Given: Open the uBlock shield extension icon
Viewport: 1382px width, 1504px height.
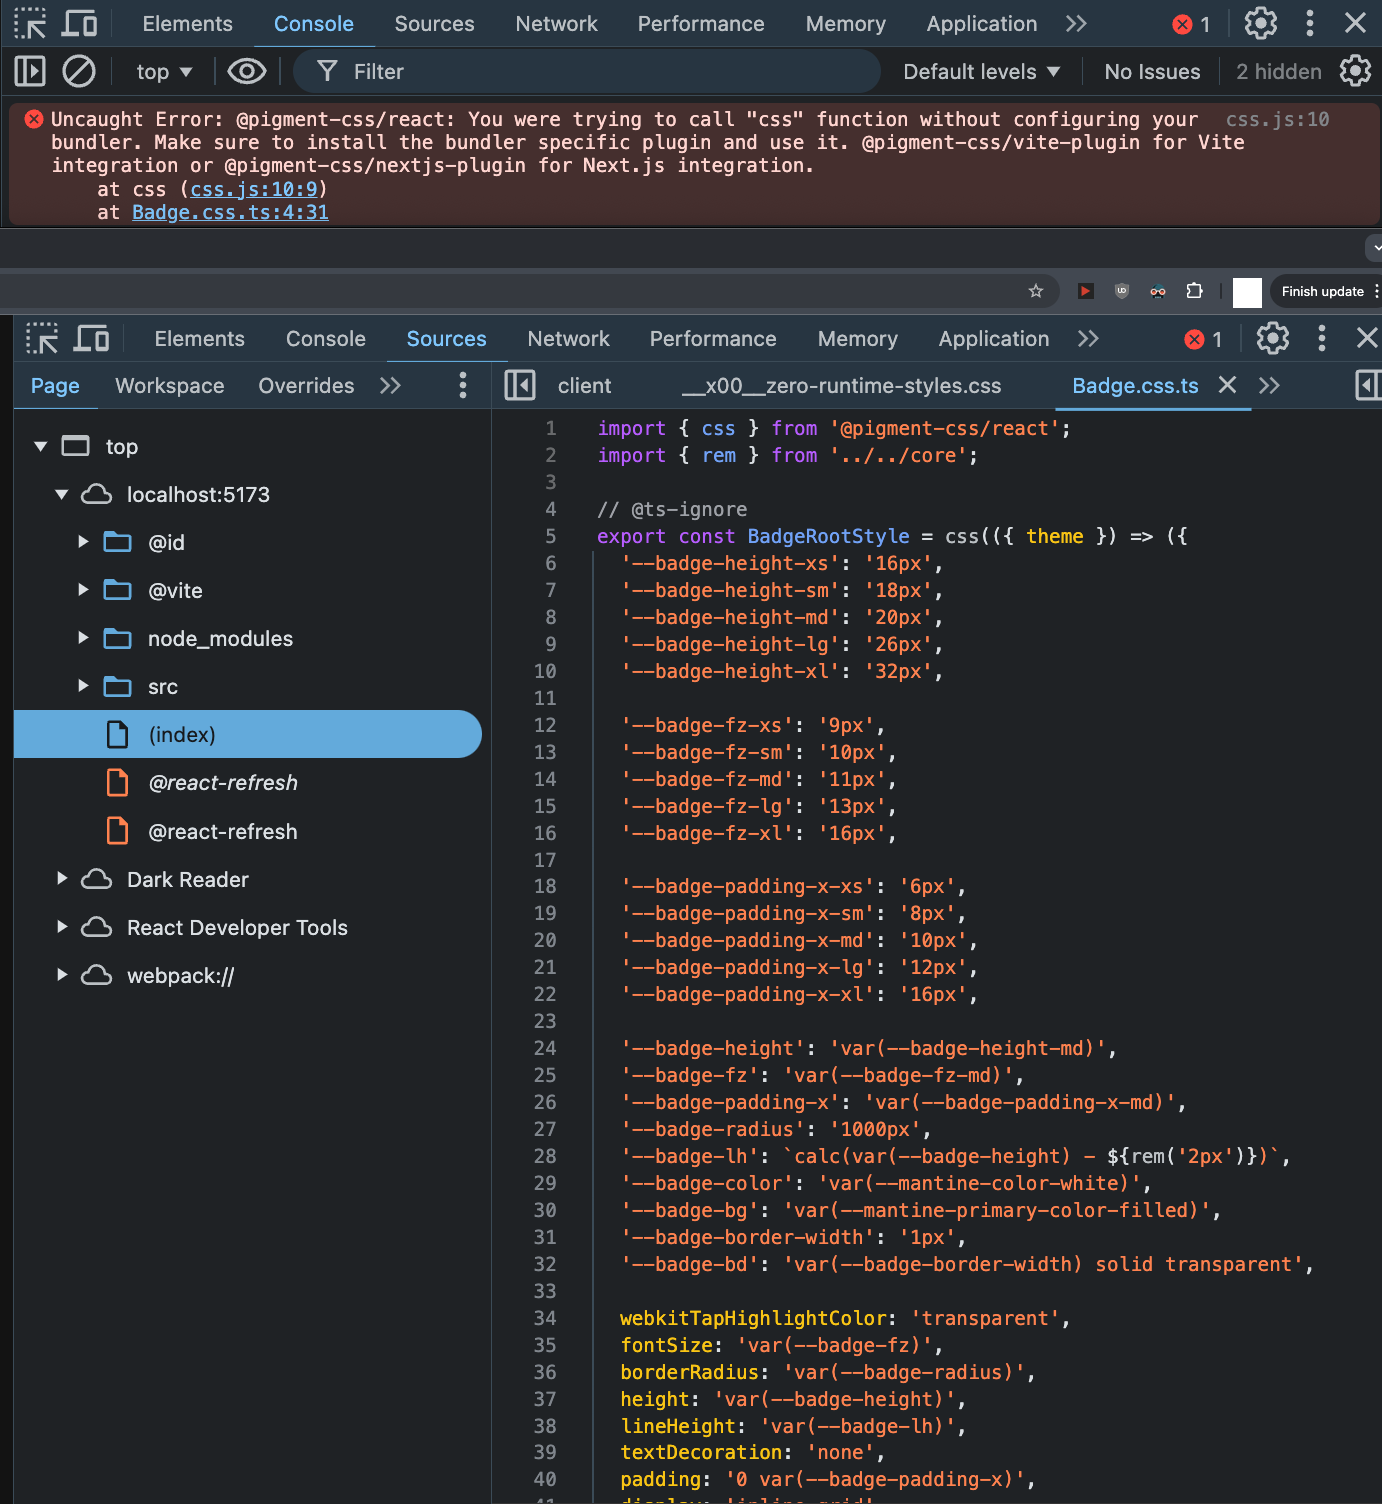Looking at the screenshot, I should click(x=1122, y=291).
